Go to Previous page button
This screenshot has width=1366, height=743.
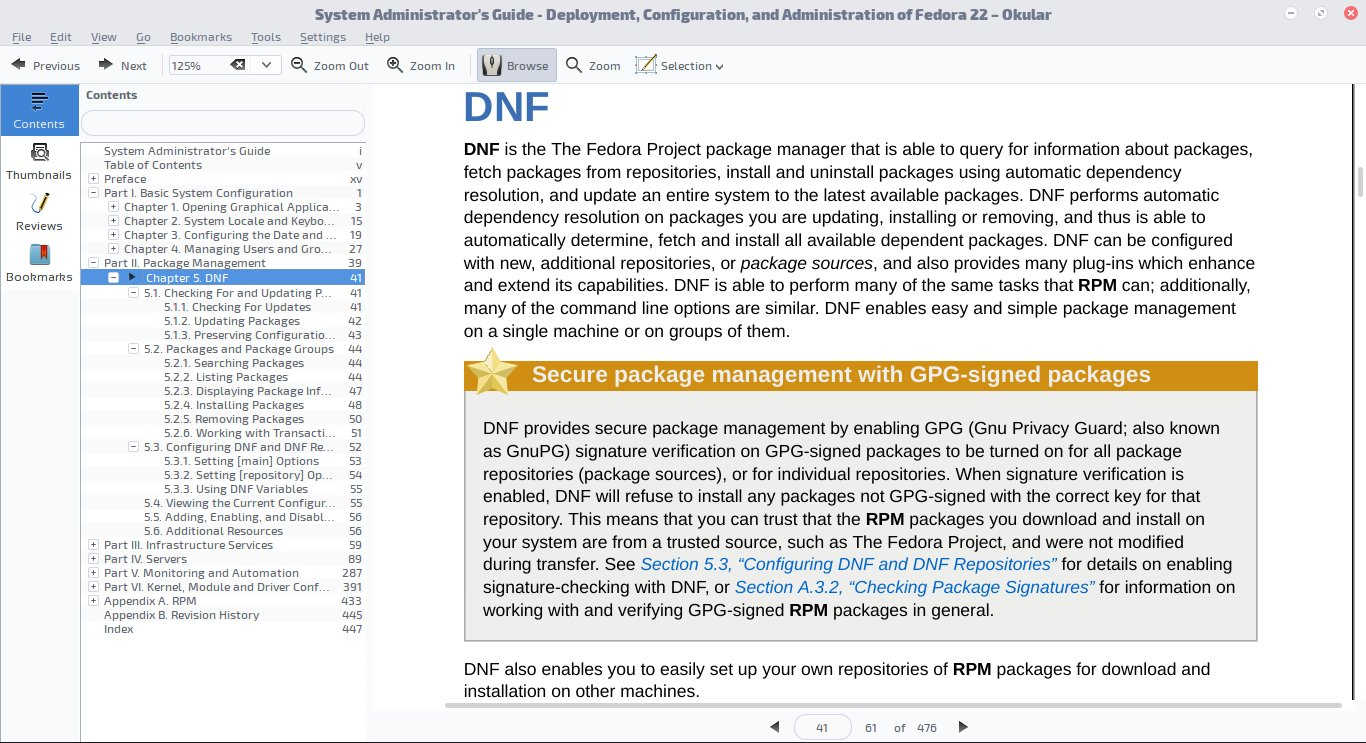point(45,65)
